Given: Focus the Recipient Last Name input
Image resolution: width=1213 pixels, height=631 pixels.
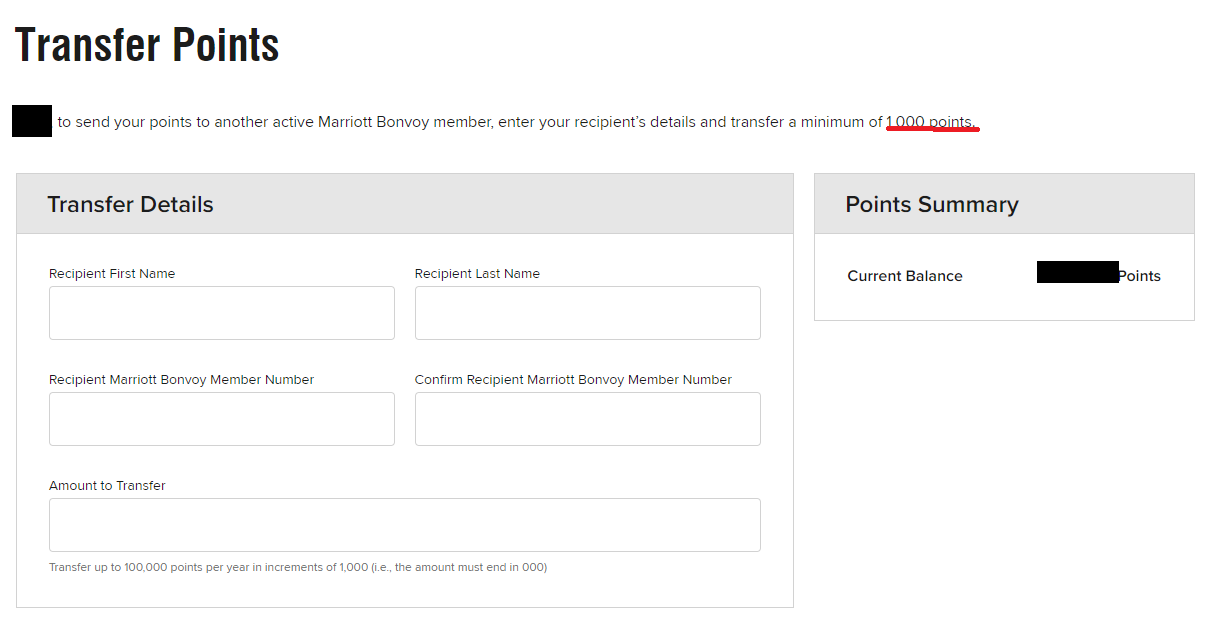Looking at the screenshot, I should 588,313.
